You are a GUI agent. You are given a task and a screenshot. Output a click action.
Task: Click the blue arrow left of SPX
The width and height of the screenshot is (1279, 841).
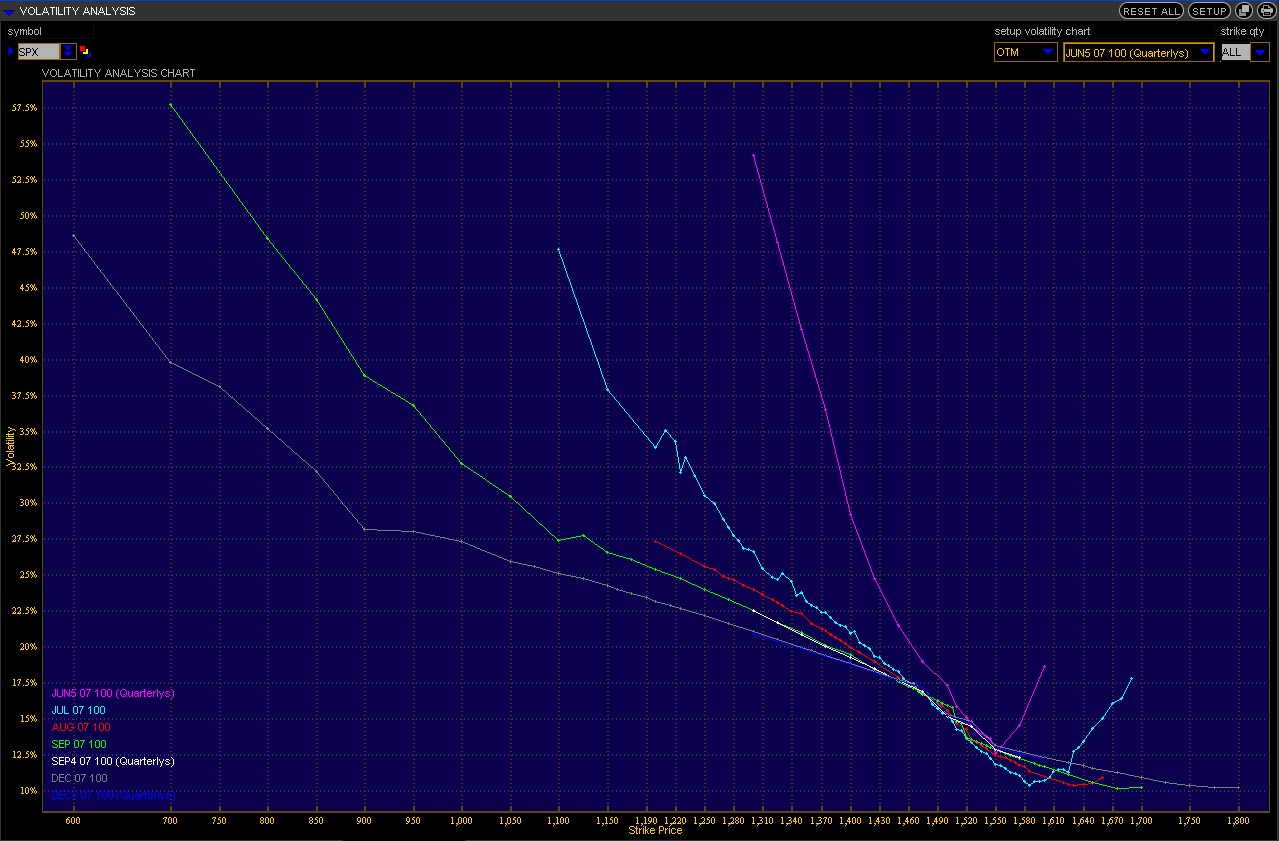[x=11, y=51]
